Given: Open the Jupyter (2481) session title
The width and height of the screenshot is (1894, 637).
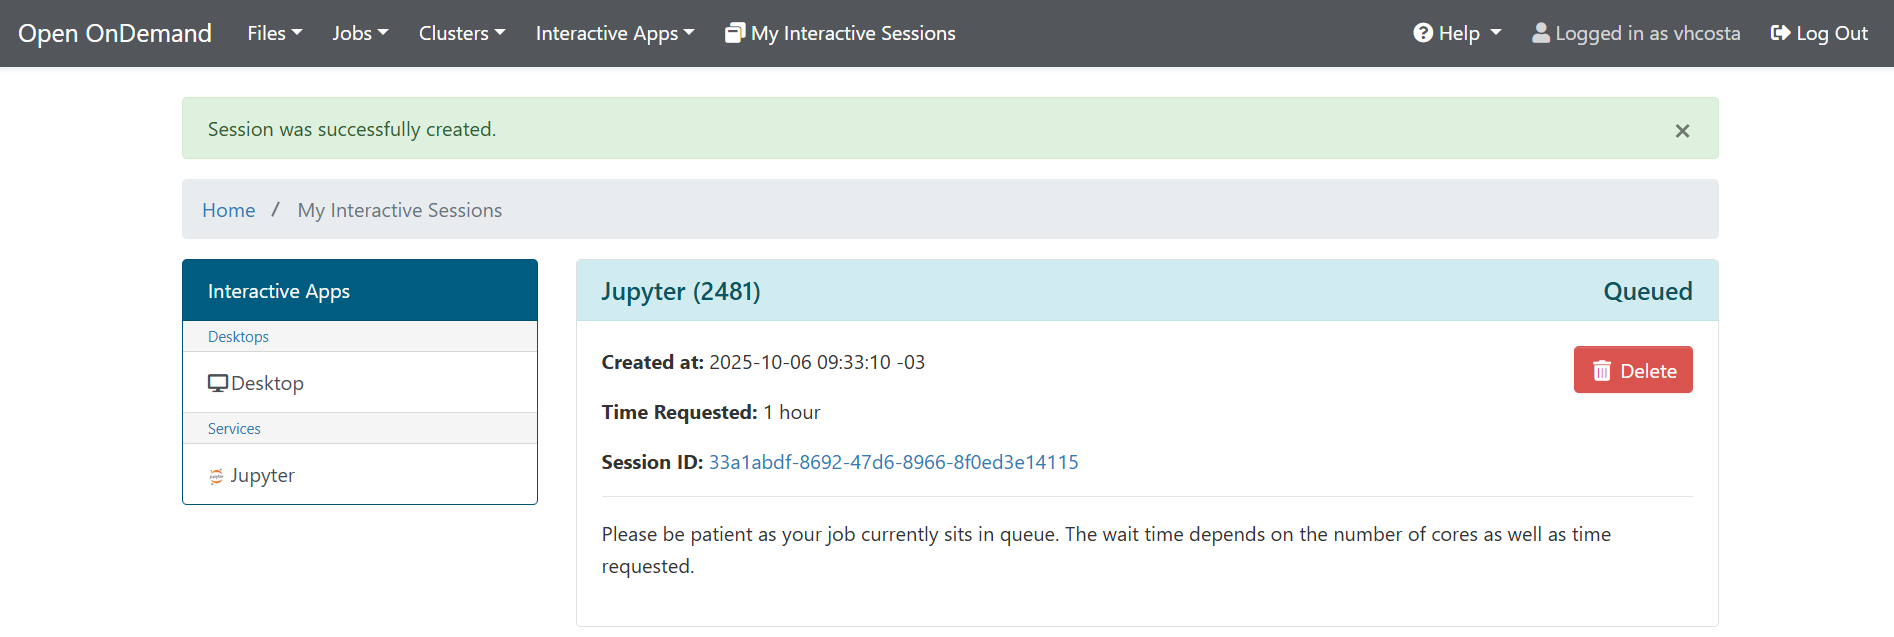Looking at the screenshot, I should tap(680, 291).
